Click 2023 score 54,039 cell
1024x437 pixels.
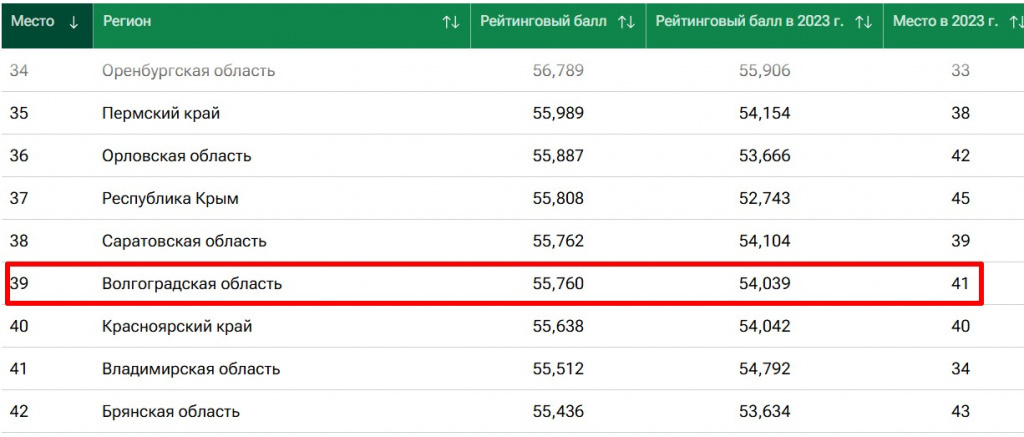tap(765, 284)
